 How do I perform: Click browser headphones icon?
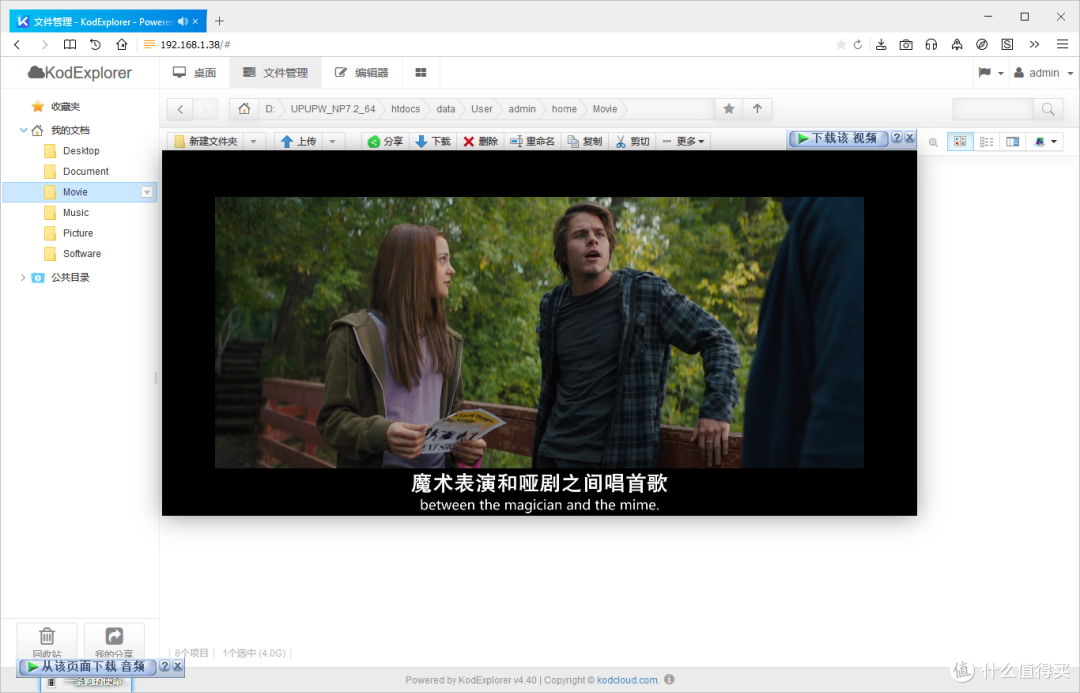pyautogui.click(x=931, y=45)
